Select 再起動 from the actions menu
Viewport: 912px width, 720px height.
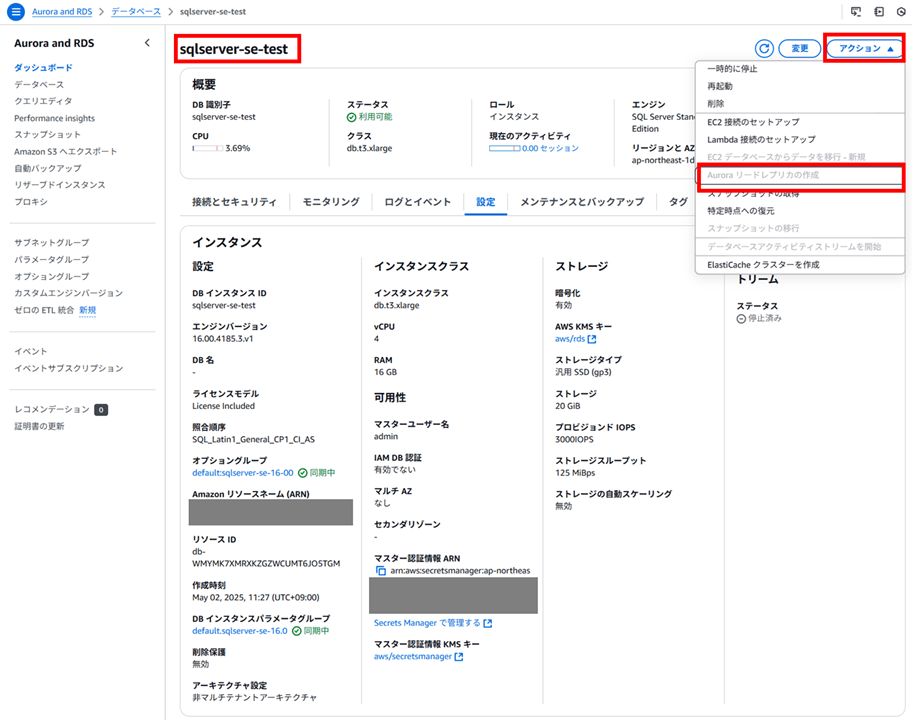(800, 86)
